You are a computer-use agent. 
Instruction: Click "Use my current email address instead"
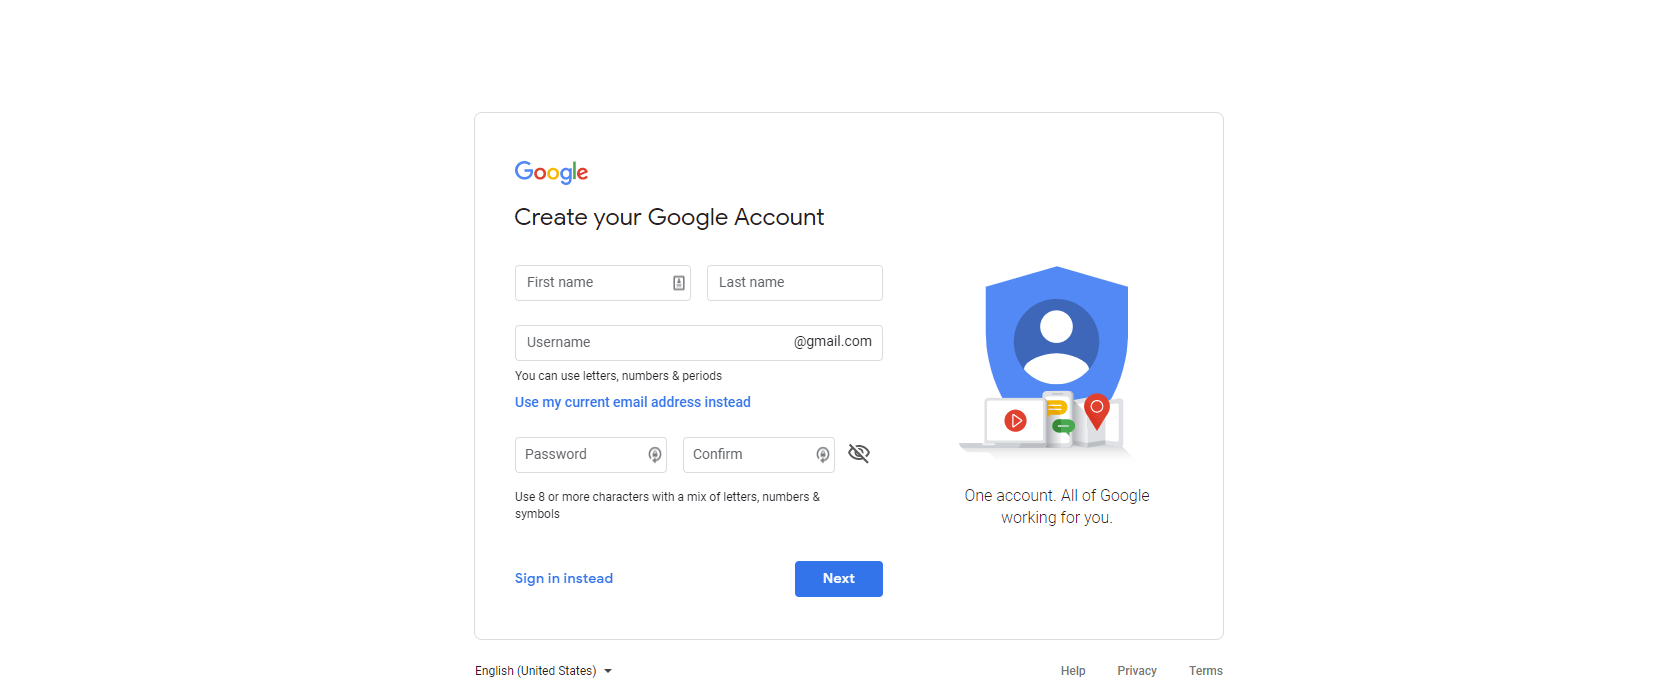click(x=632, y=402)
